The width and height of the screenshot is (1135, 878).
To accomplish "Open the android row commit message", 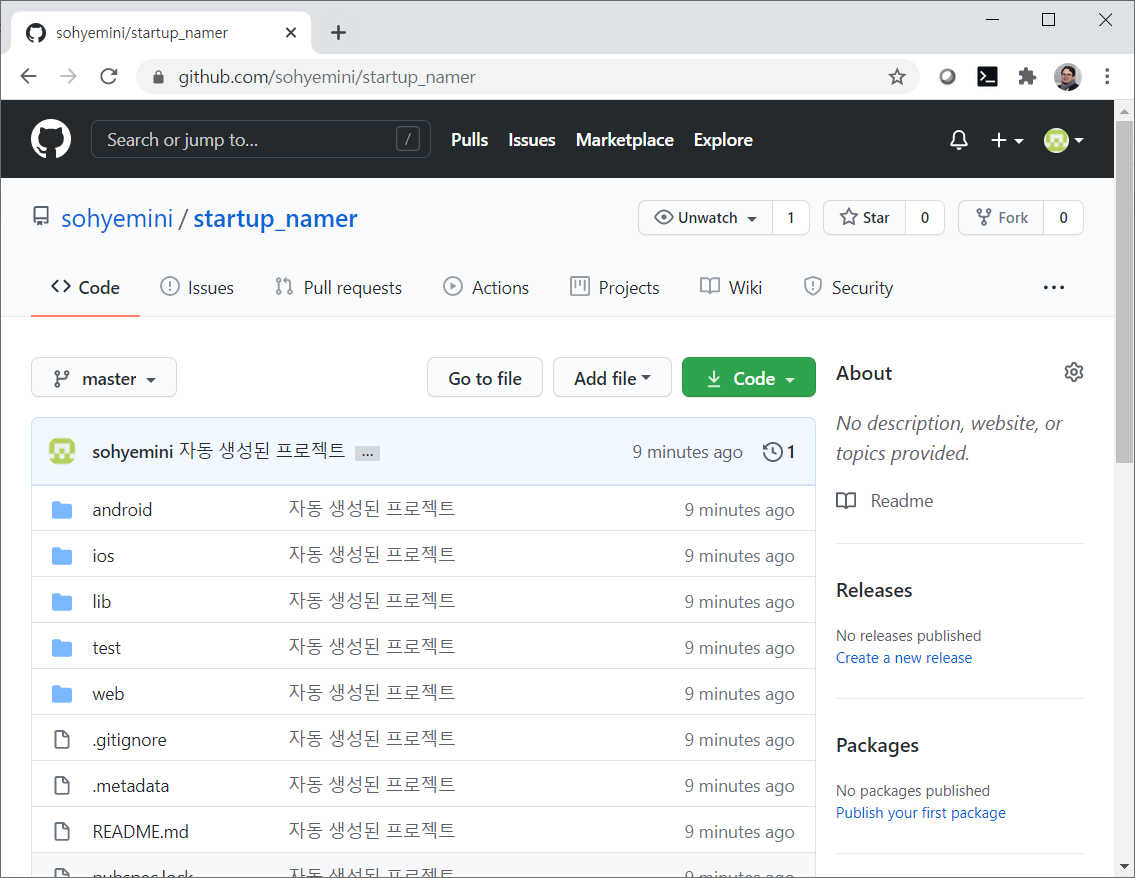I will click(x=371, y=509).
